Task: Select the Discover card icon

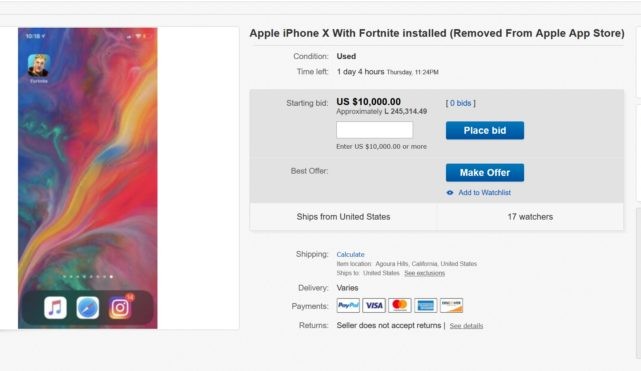Action: 451,305
